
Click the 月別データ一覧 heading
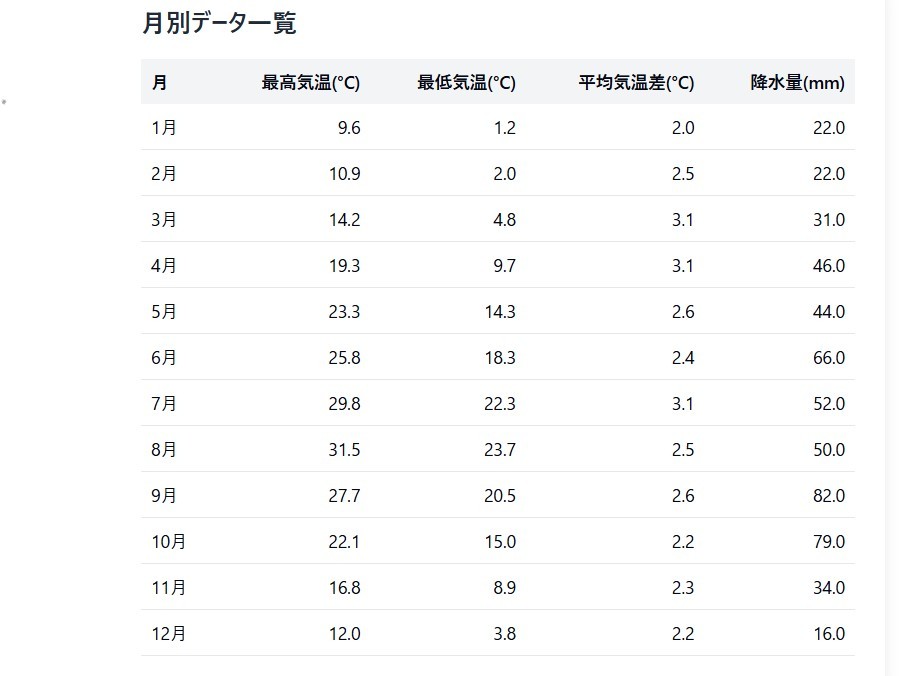[219, 24]
